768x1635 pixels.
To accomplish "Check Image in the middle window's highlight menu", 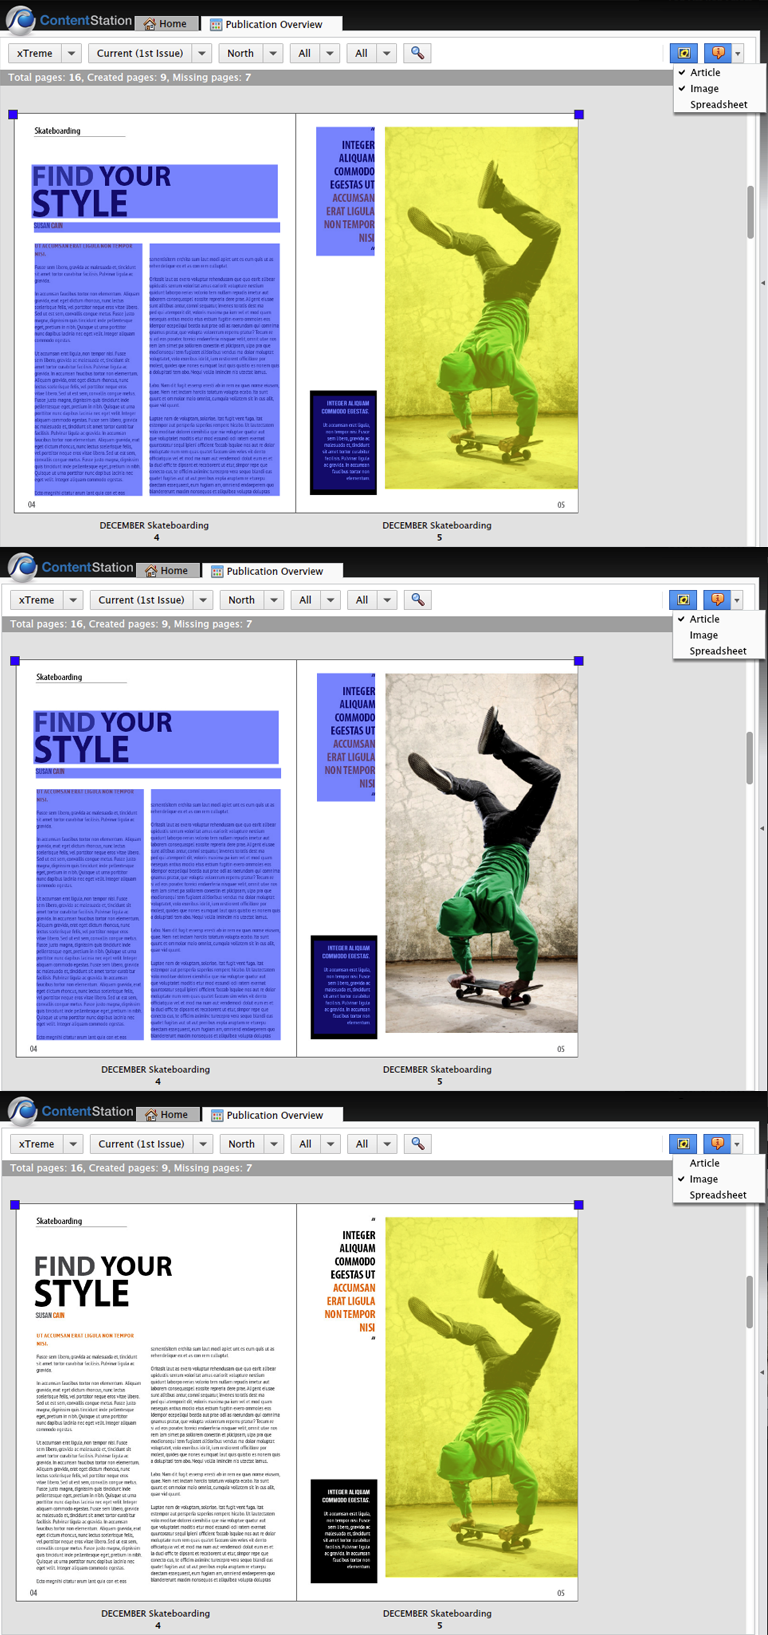I will (x=703, y=635).
